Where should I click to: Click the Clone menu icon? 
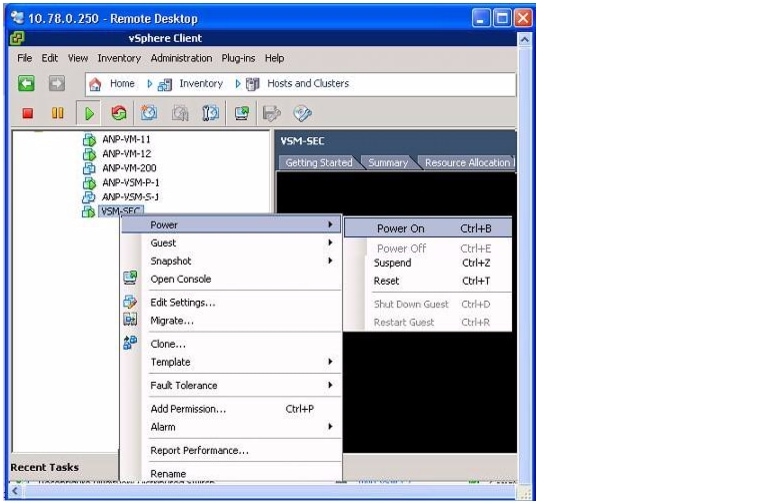click(x=130, y=343)
